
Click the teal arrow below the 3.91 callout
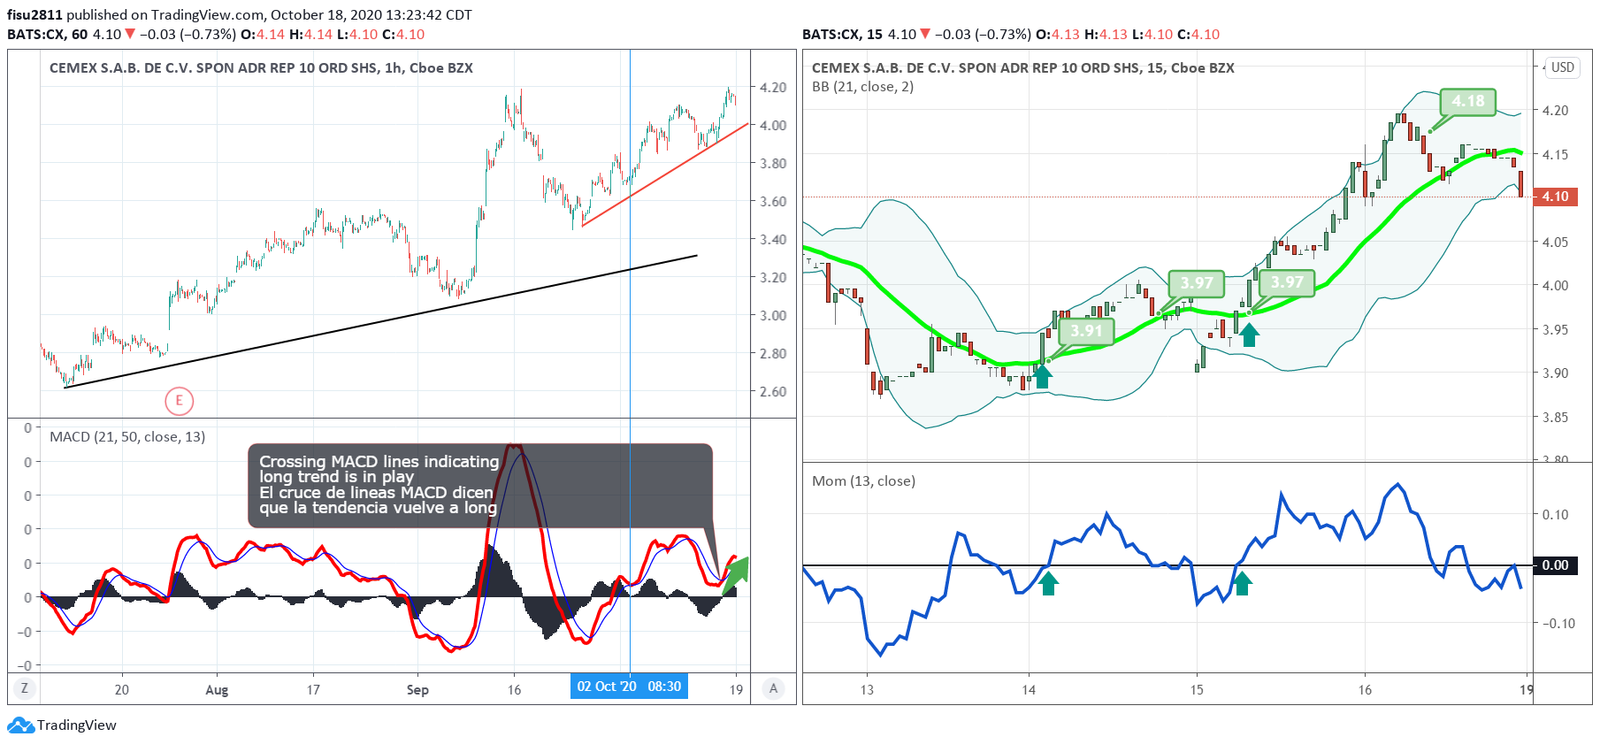coord(1042,377)
